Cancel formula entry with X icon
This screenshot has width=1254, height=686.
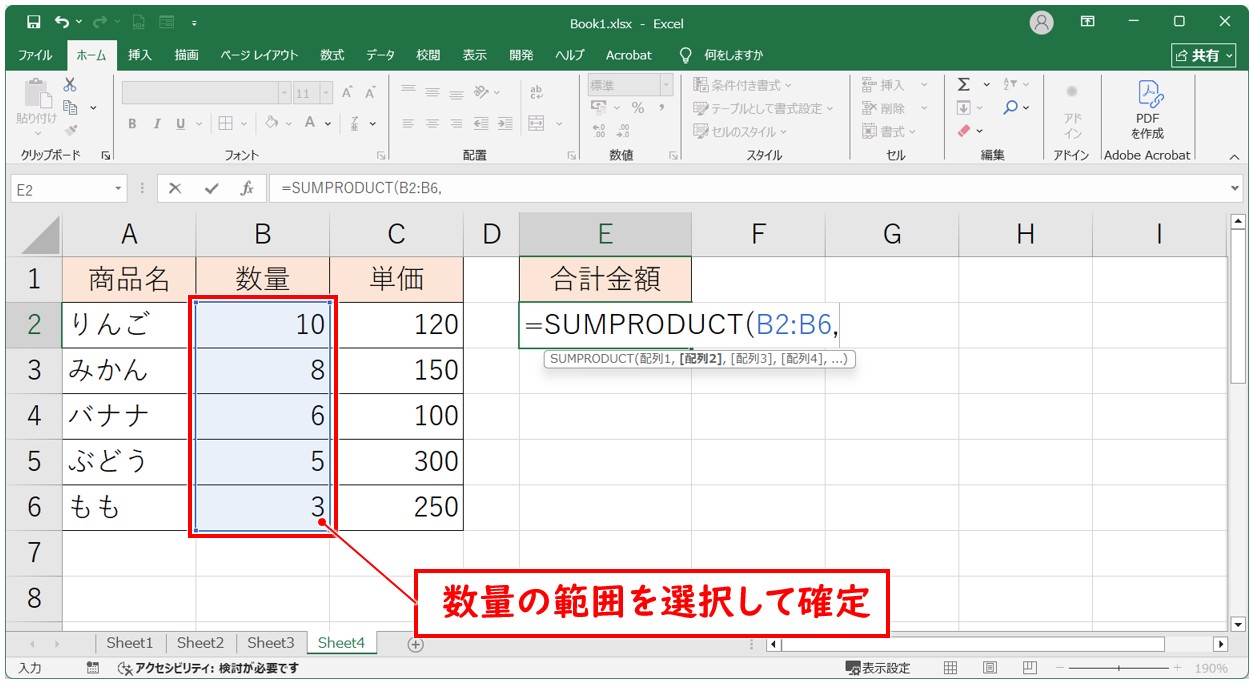[x=175, y=188]
